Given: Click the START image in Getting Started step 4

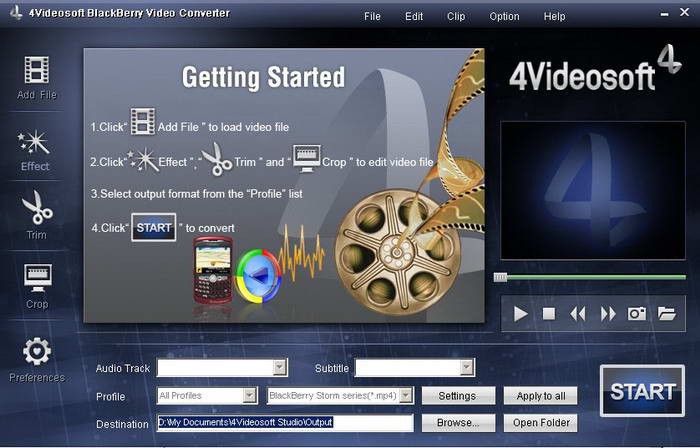Looking at the screenshot, I should [x=154, y=228].
